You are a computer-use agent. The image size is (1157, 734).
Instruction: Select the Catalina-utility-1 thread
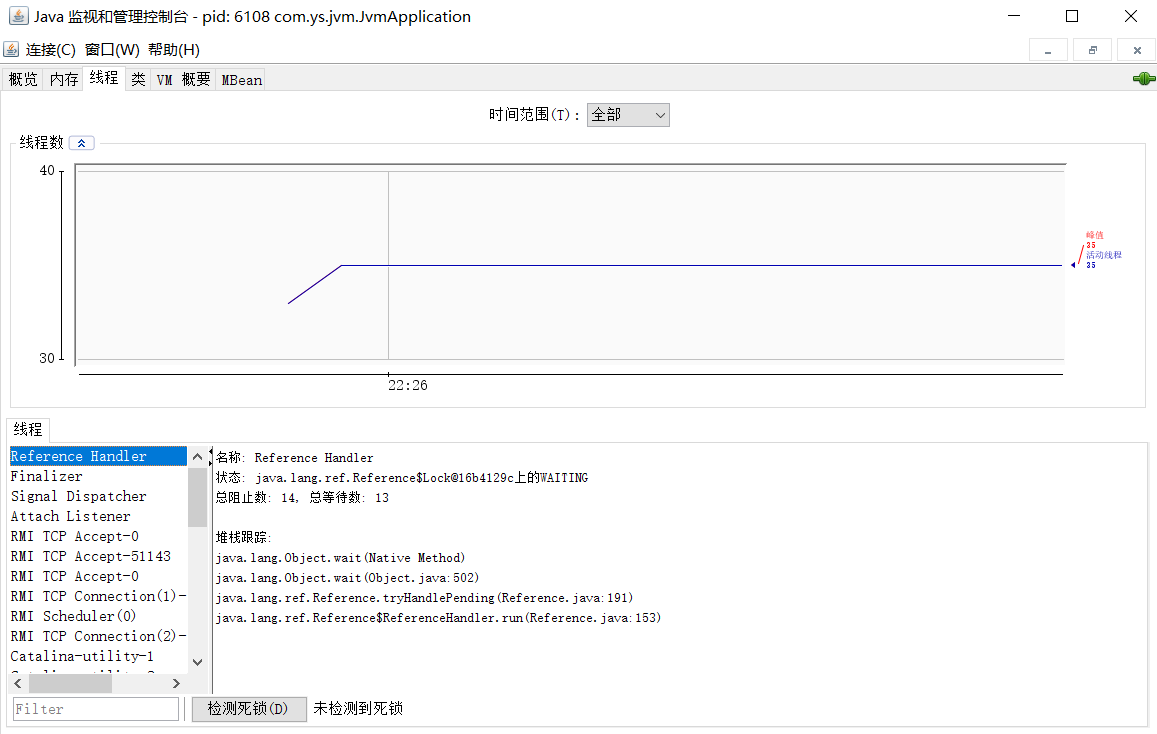[98, 656]
